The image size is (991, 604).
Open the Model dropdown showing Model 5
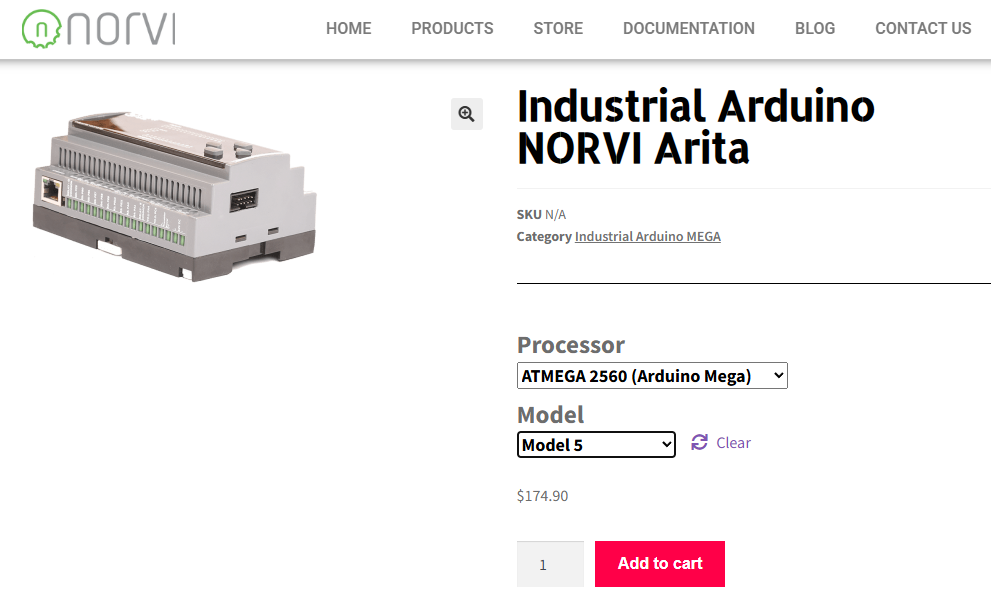click(x=596, y=444)
